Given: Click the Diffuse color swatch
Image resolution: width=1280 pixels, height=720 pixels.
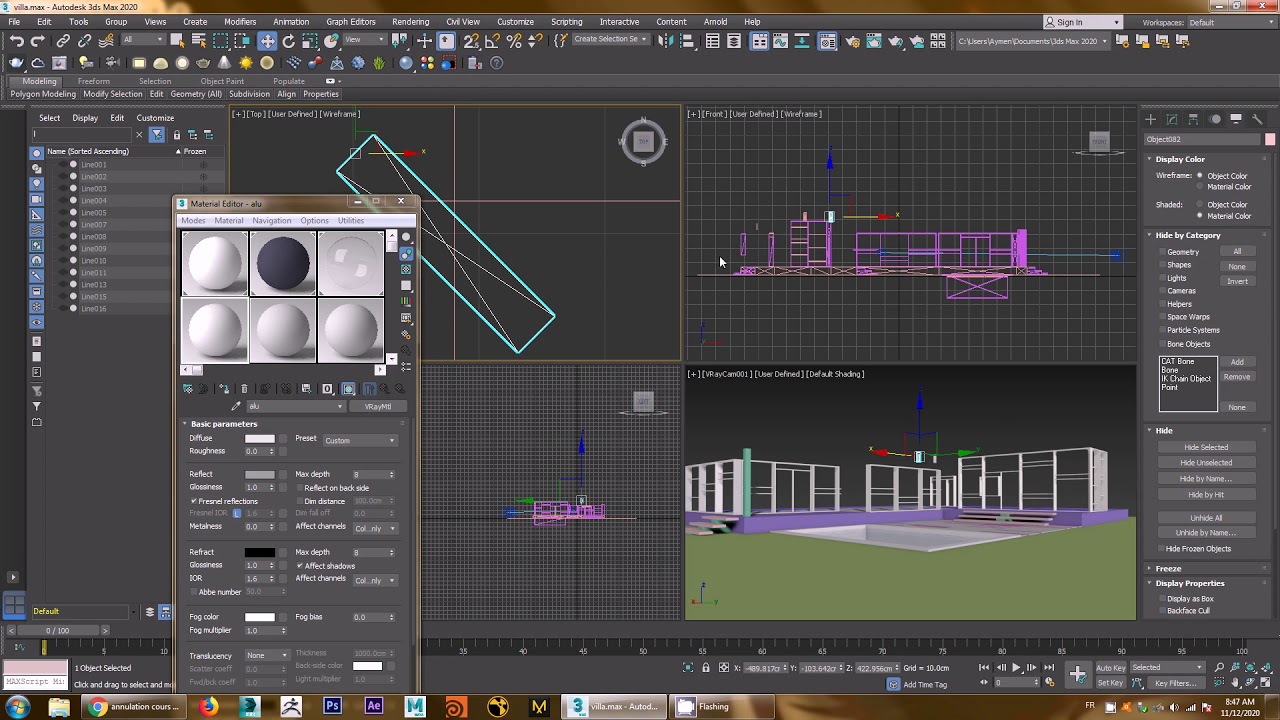Looking at the screenshot, I should coord(259,439).
